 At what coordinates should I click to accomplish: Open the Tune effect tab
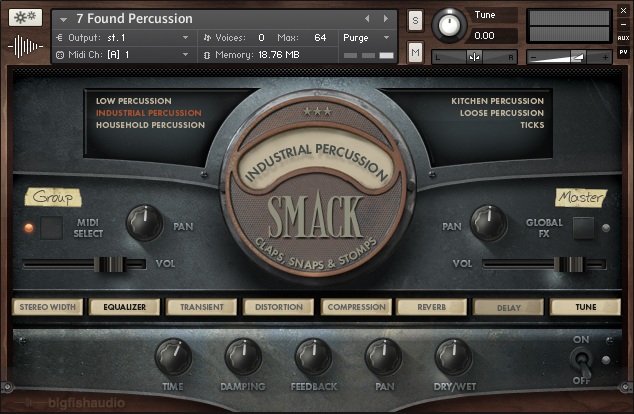coord(585,307)
